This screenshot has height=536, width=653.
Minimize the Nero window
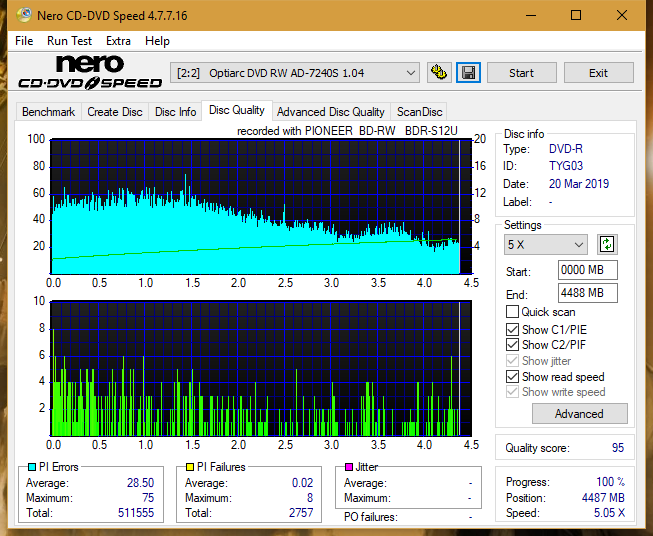click(531, 15)
